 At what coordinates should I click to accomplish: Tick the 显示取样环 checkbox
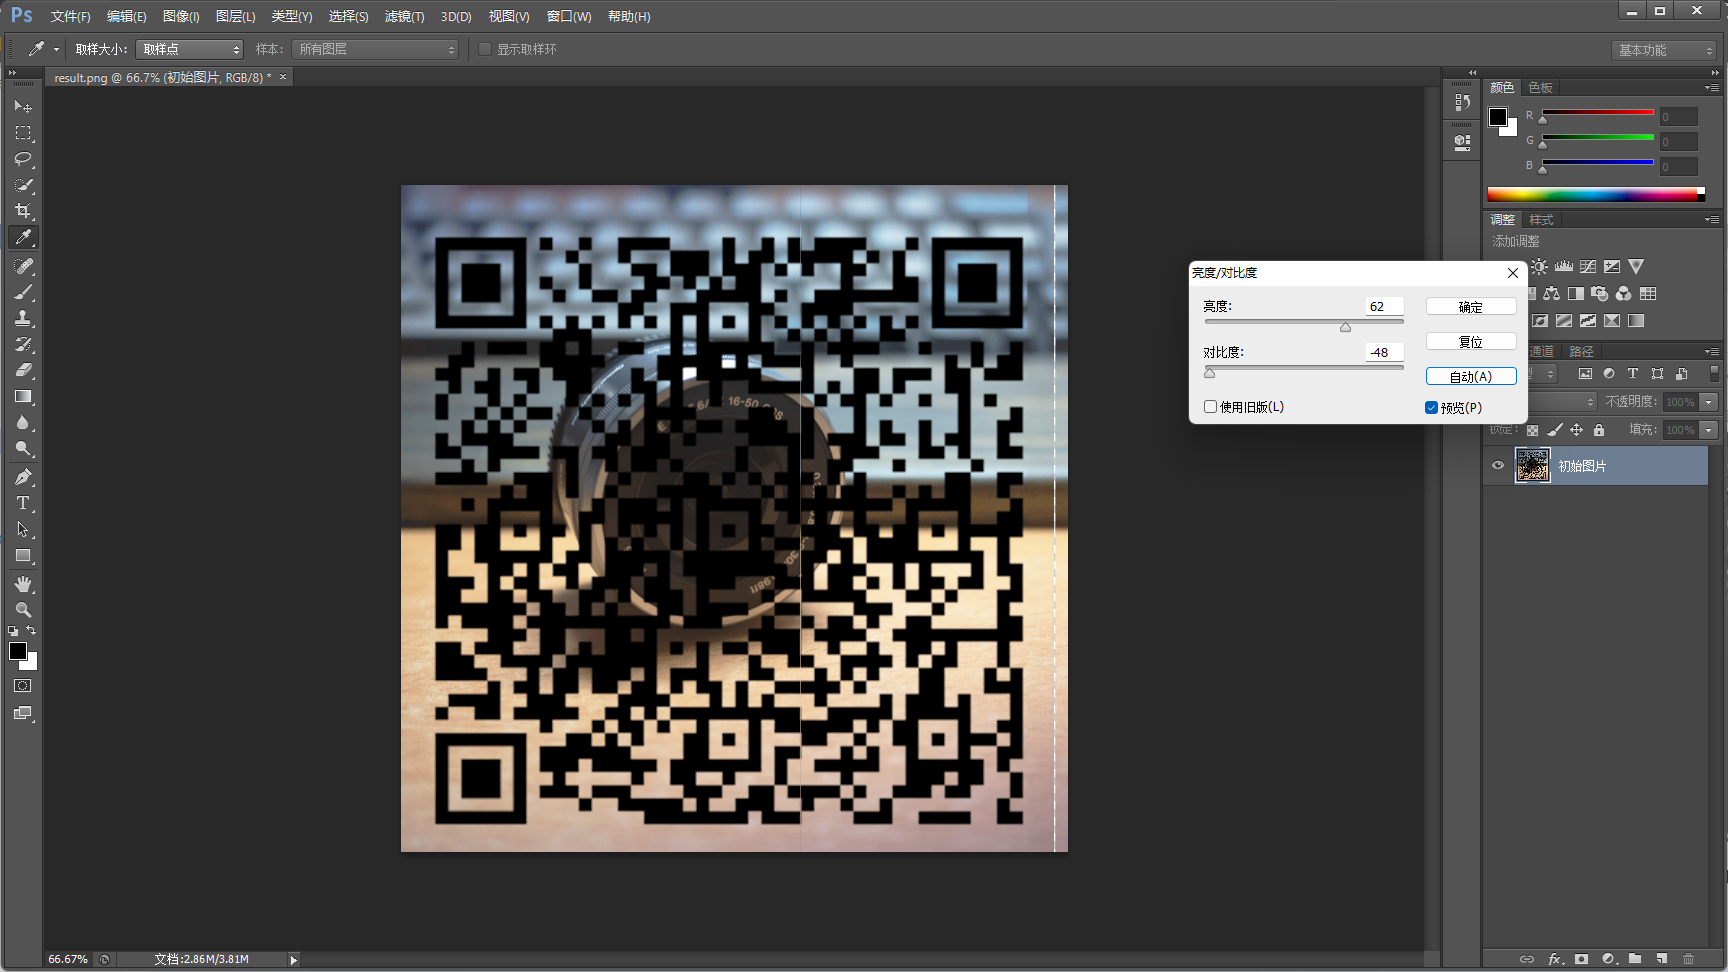[485, 49]
